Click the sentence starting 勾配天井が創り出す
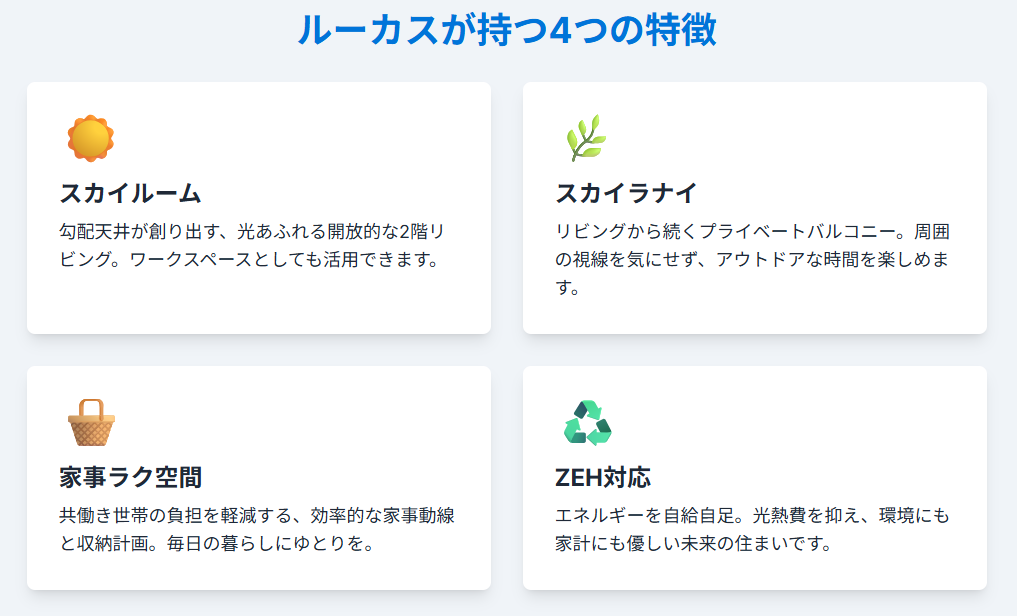Screen dimensions: 1017x616 (x=240, y=232)
